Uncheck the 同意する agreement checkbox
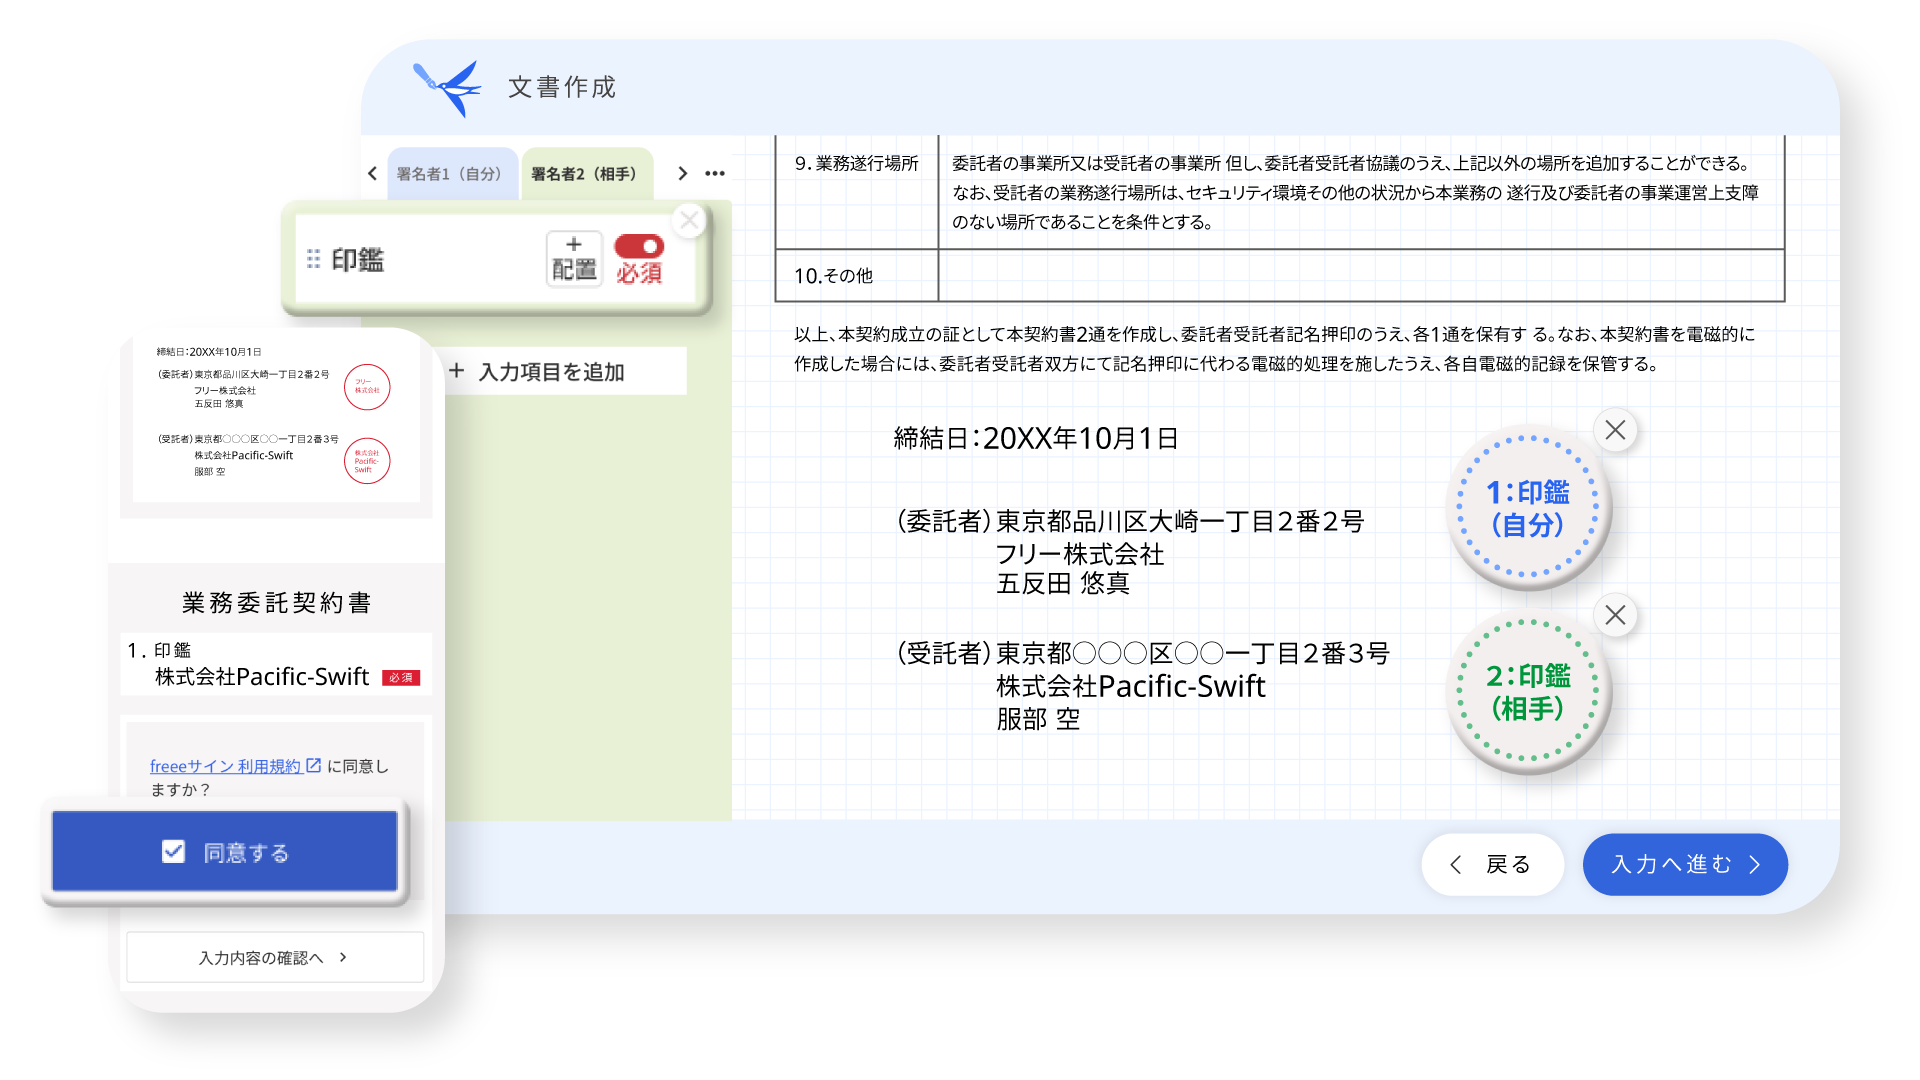This screenshot has height=1080, width=1920. [x=172, y=851]
